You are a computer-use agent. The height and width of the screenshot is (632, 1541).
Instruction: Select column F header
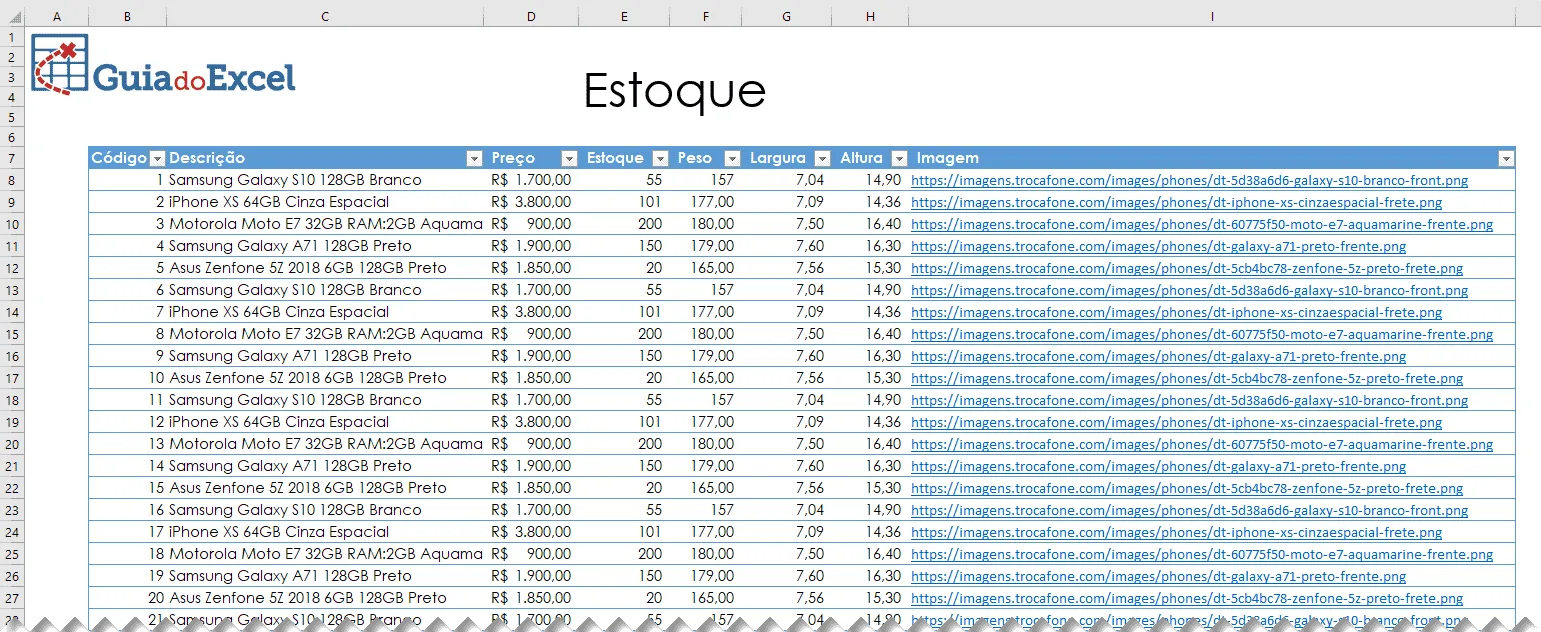pyautogui.click(x=706, y=17)
